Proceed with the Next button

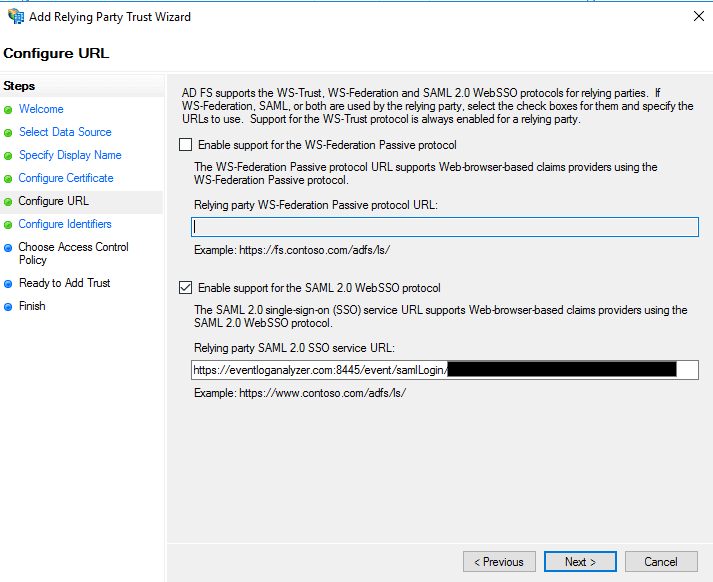point(580,562)
